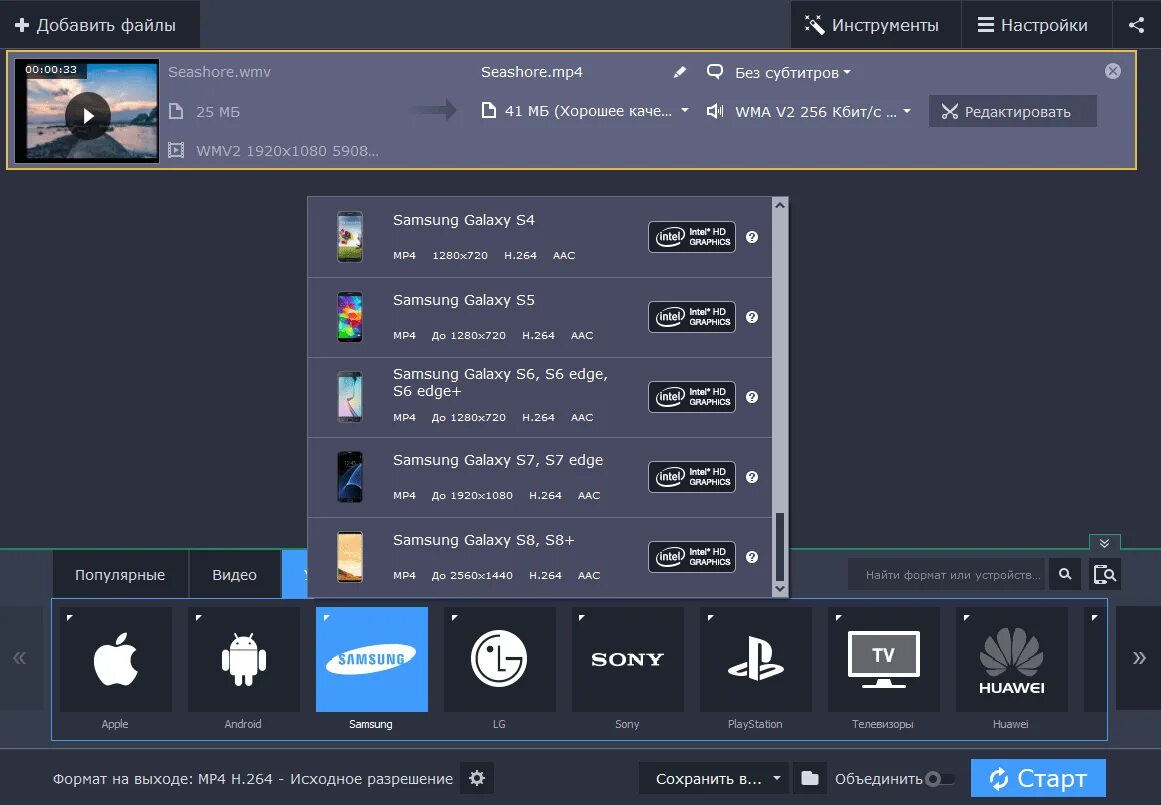1161x805 pixels.
Task: Select Samsung Galaxy S6, S6 edge preset
Action: (539, 397)
